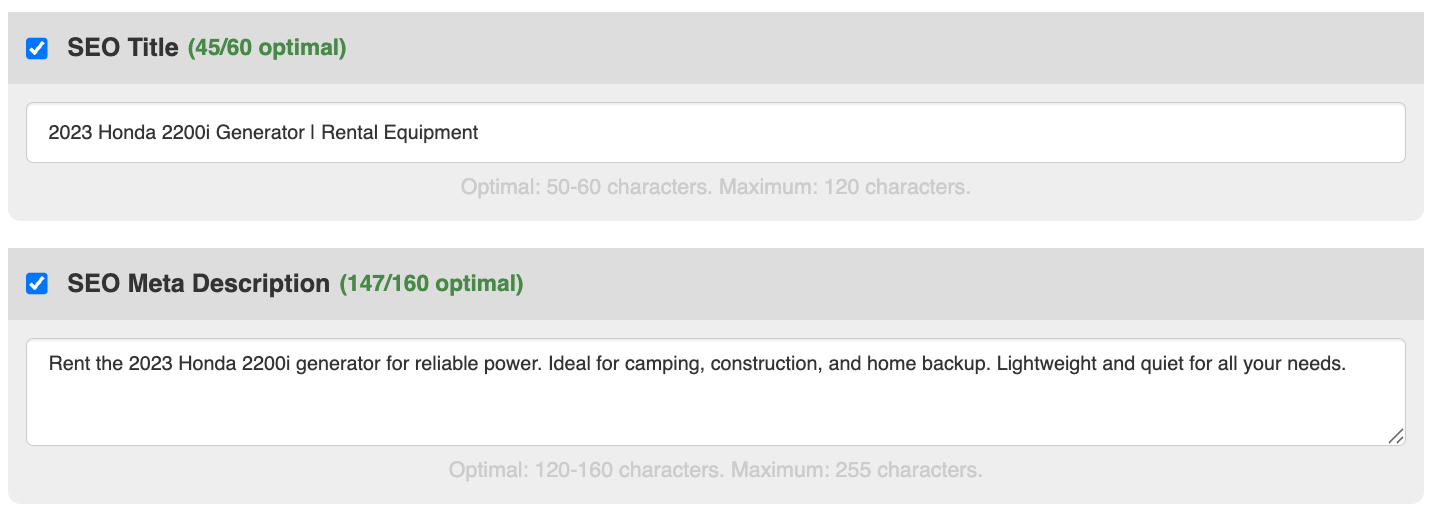1438x520 pixels.
Task: Click the "45/60 optimal" character counter
Action: point(267,48)
